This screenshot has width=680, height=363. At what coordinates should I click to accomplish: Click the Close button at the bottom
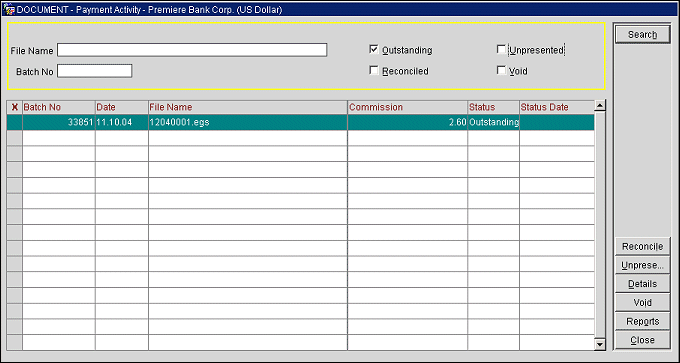(x=643, y=340)
